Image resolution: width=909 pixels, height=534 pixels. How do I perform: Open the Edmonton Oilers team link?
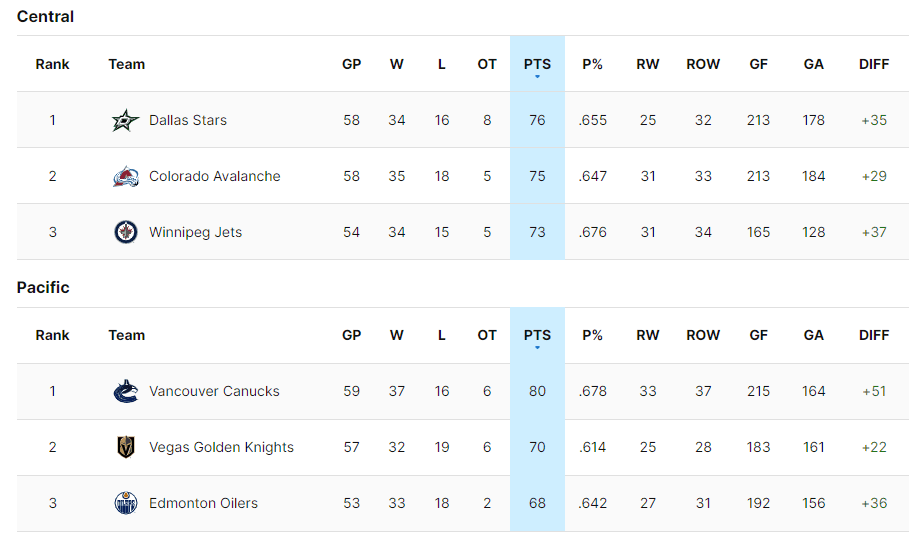[x=203, y=504]
